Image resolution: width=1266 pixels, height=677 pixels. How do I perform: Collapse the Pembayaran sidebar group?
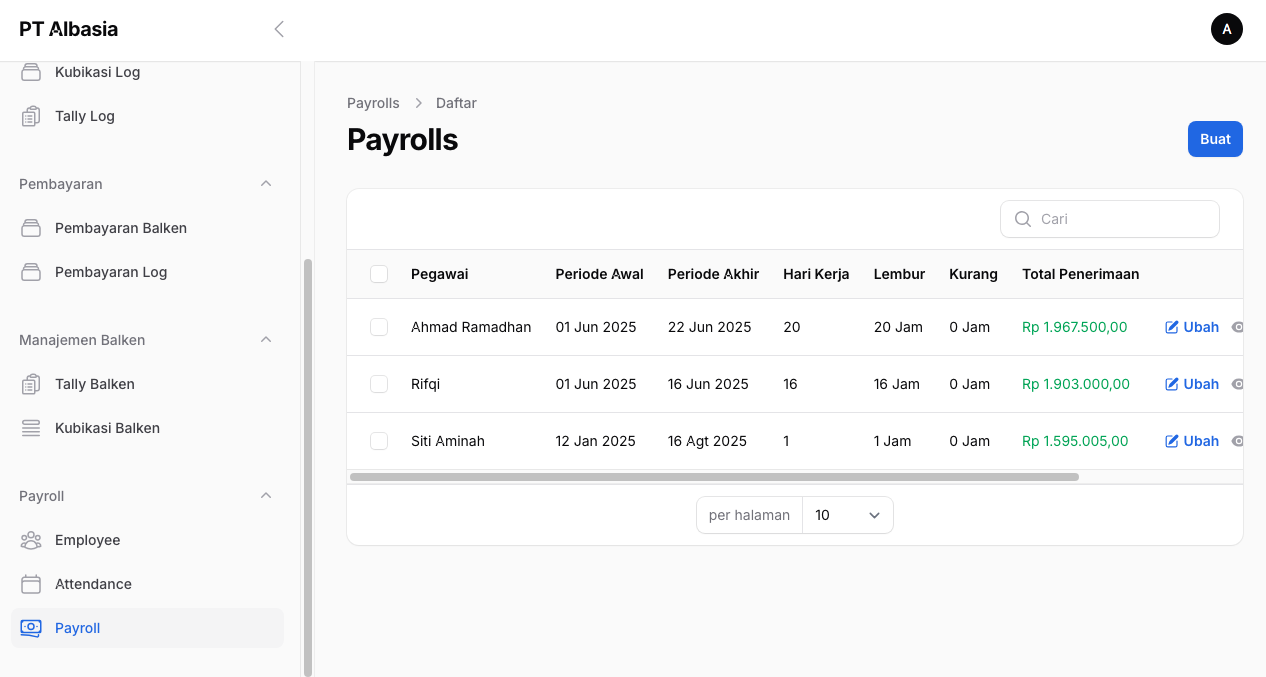pyautogui.click(x=266, y=184)
